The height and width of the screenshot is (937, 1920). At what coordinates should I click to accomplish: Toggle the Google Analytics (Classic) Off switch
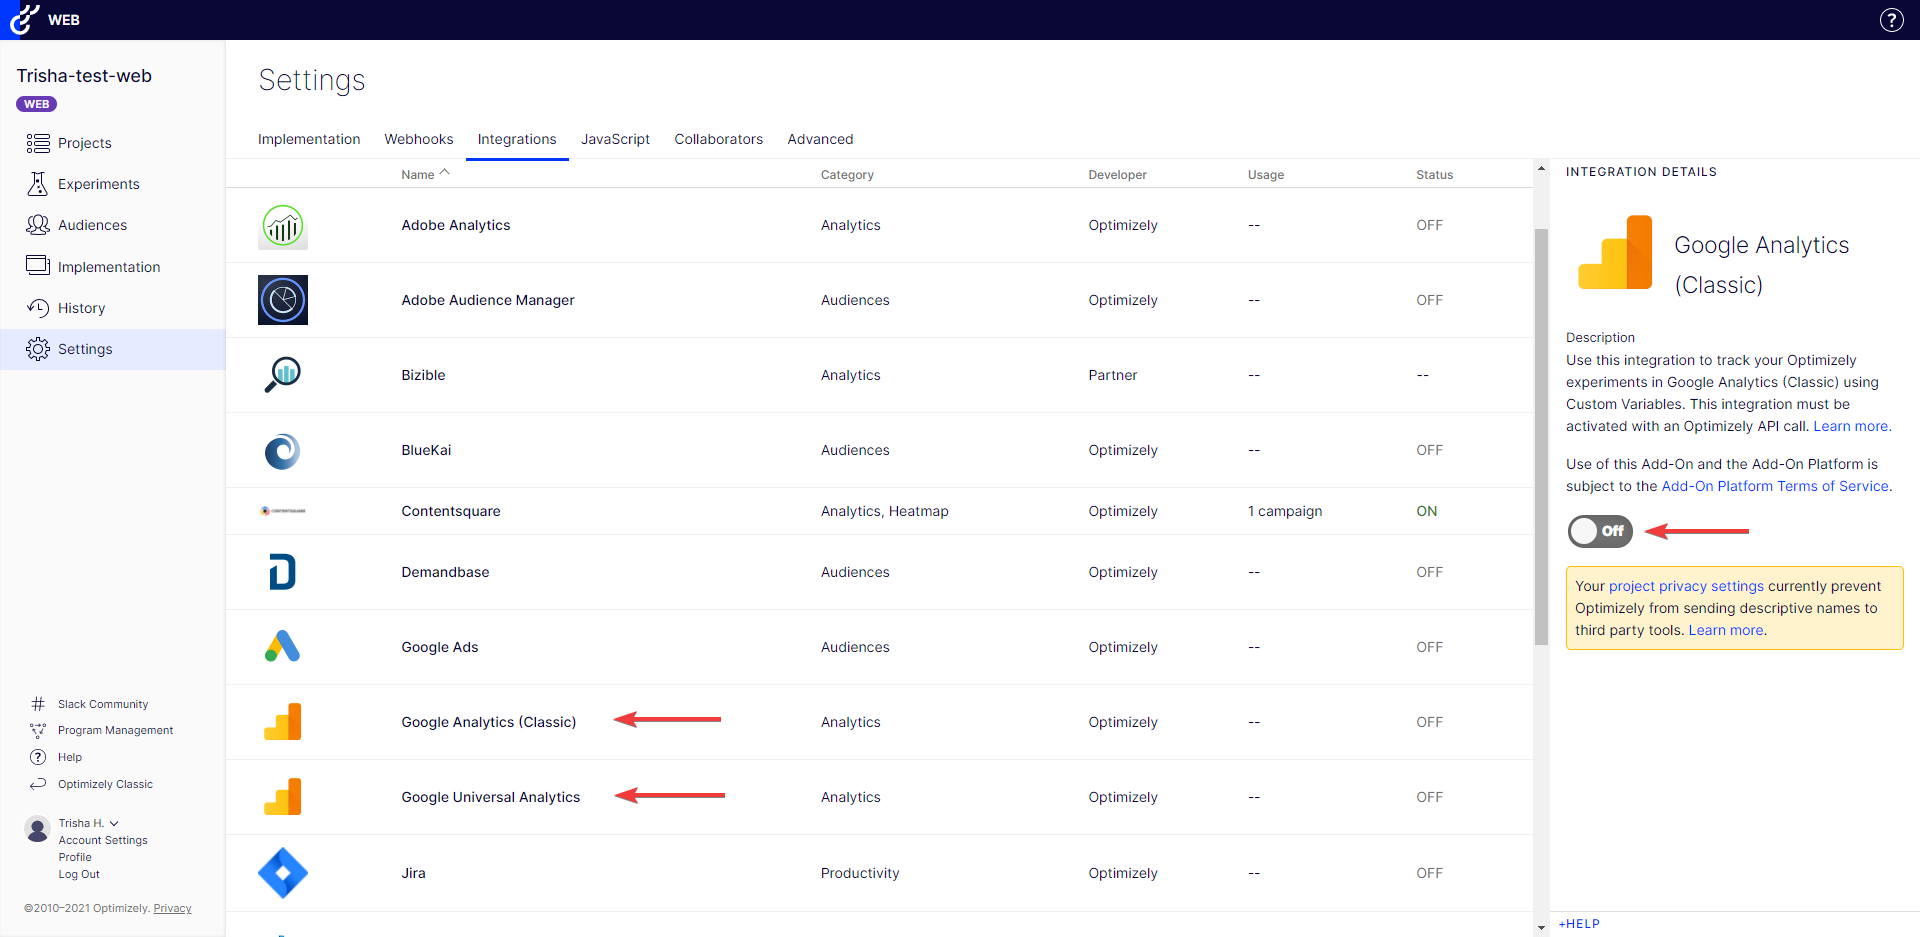[x=1600, y=531]
